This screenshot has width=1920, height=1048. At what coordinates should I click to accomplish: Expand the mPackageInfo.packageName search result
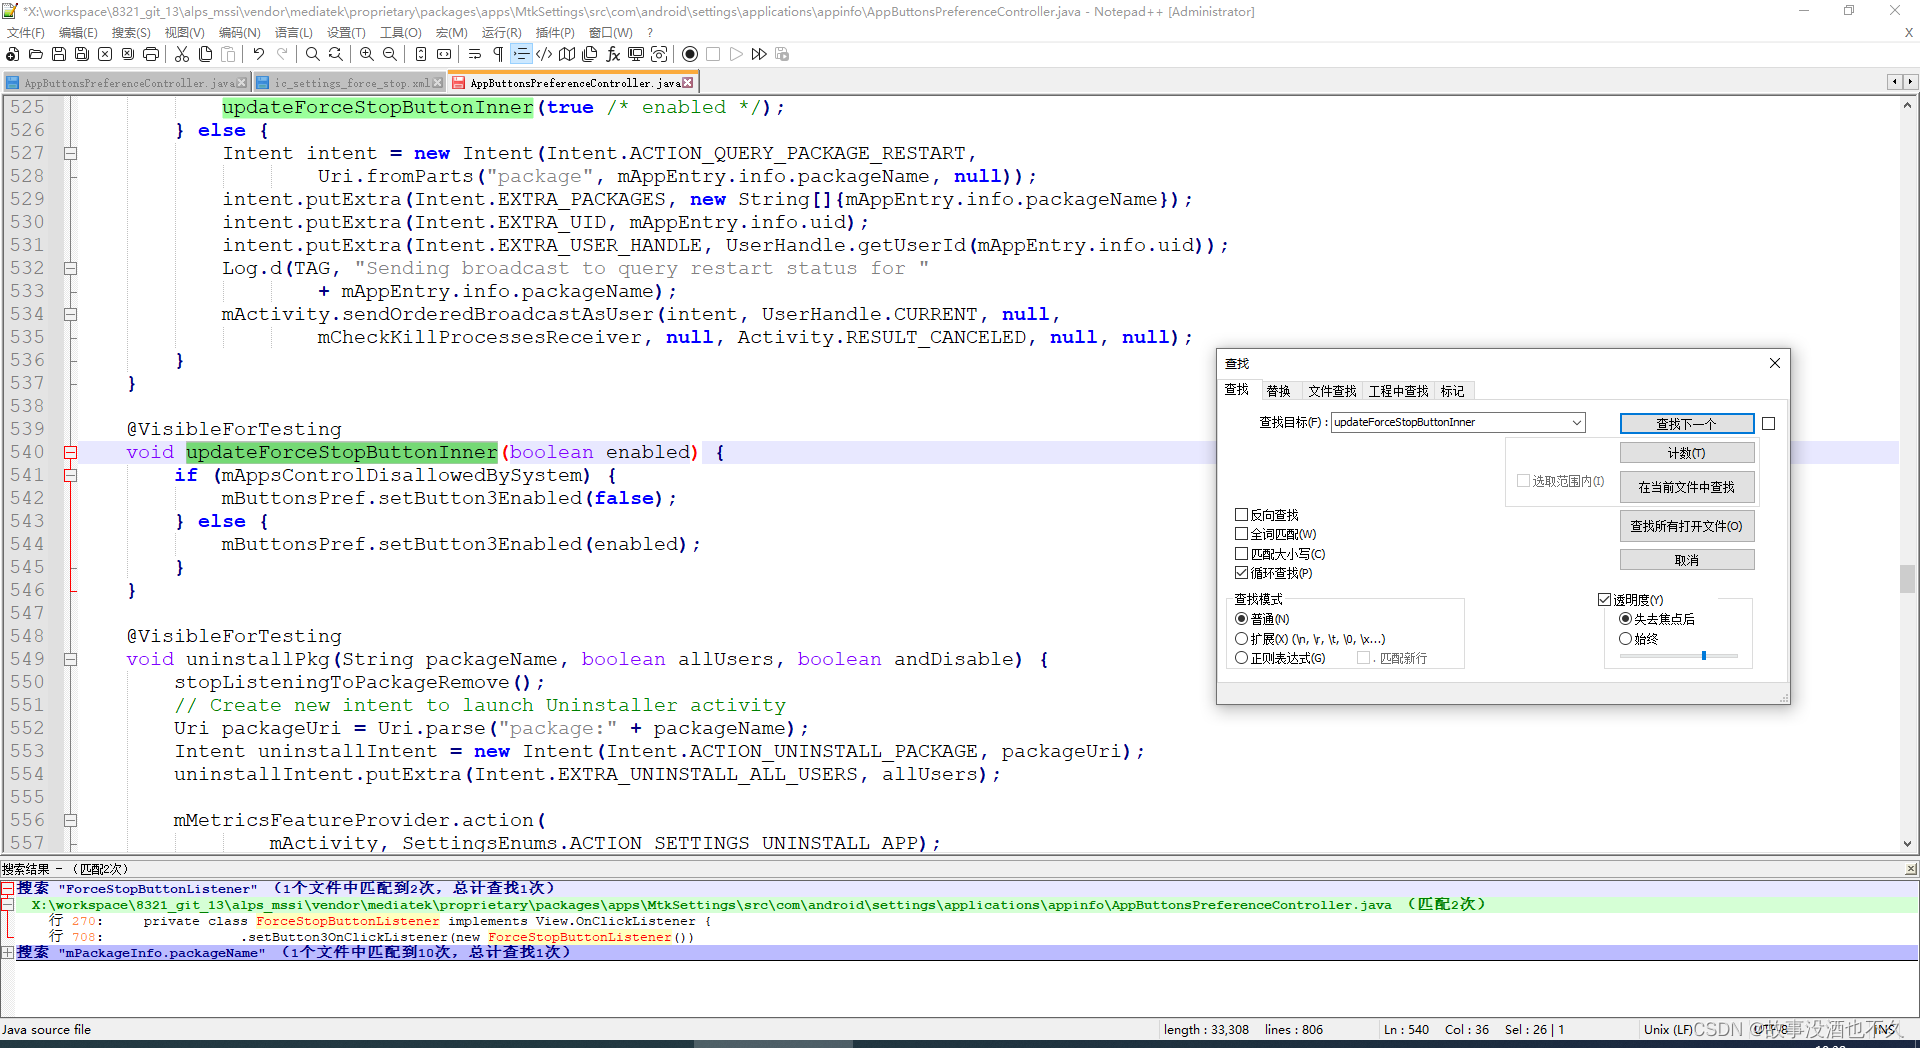tap(8, 952)
